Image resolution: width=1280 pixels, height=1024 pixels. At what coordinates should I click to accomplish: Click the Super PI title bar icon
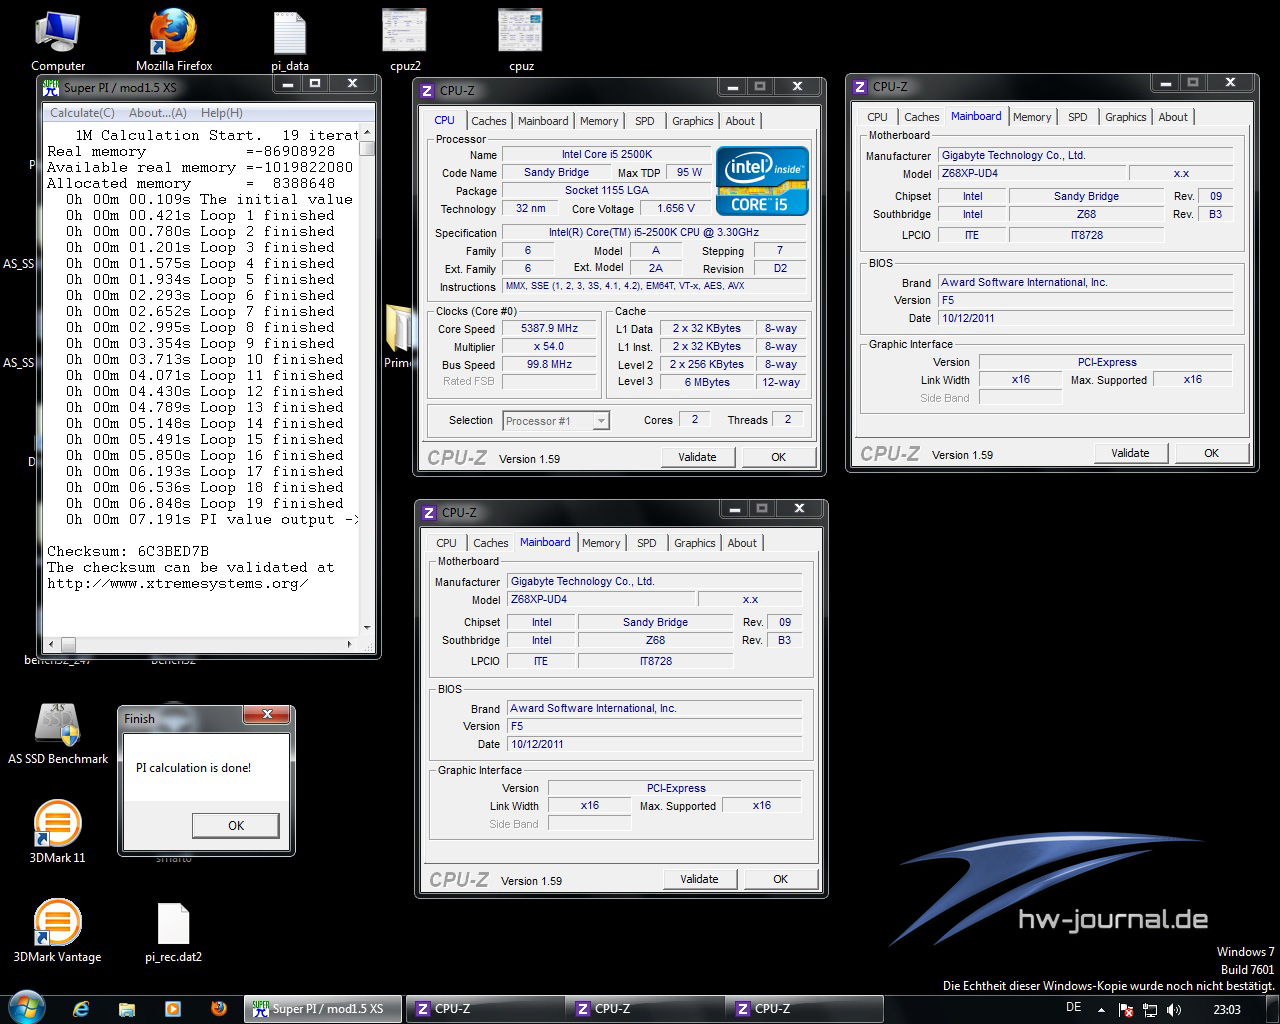tap(52, 87)
